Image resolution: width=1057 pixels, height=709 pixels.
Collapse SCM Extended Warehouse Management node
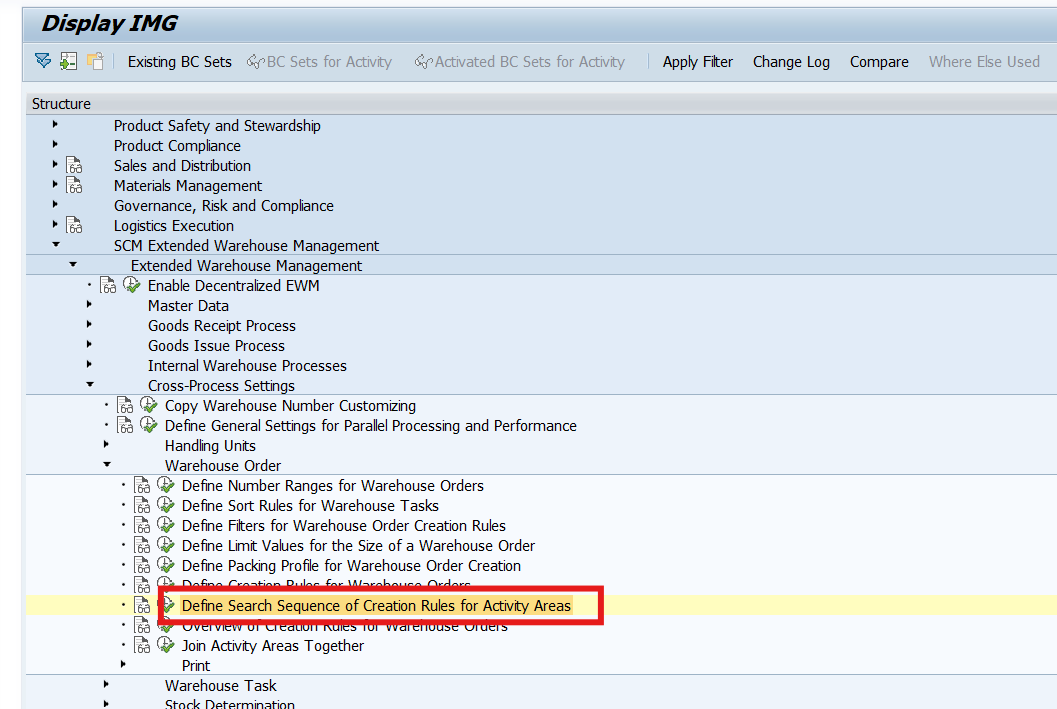pyautogui.click(x=56, y=245)
